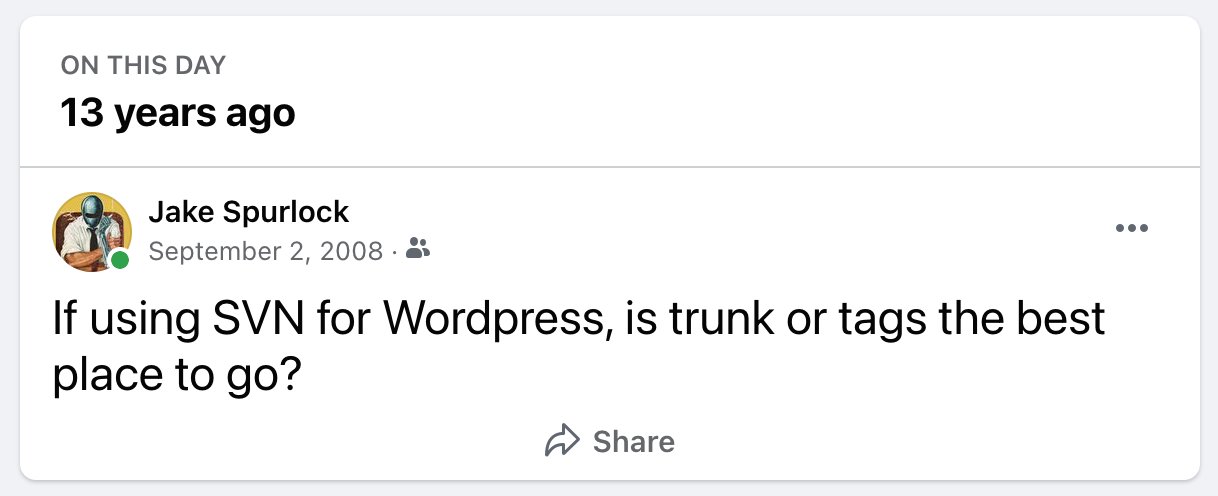The width and height of the screenshot is (1218, 496).
Task: Click the friends audience icon
Action: (420, 249)
